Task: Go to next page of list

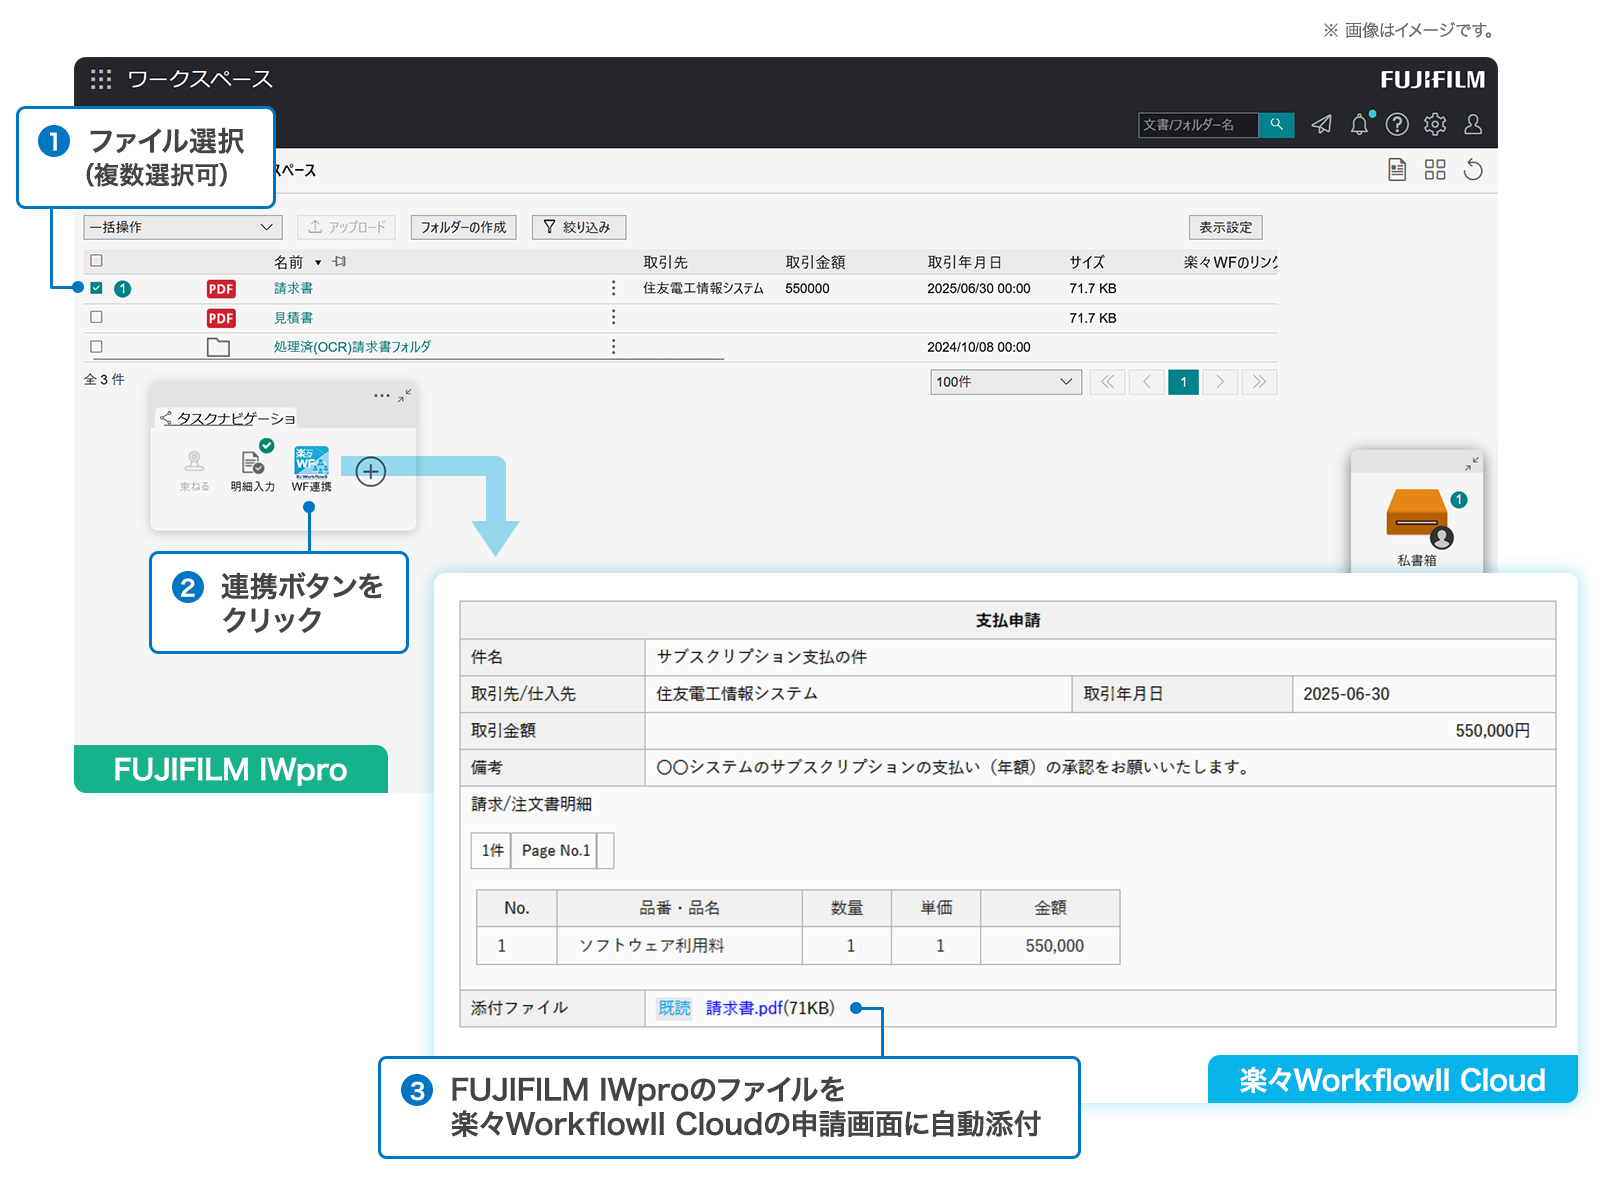Action: (x=1220, y=382)
